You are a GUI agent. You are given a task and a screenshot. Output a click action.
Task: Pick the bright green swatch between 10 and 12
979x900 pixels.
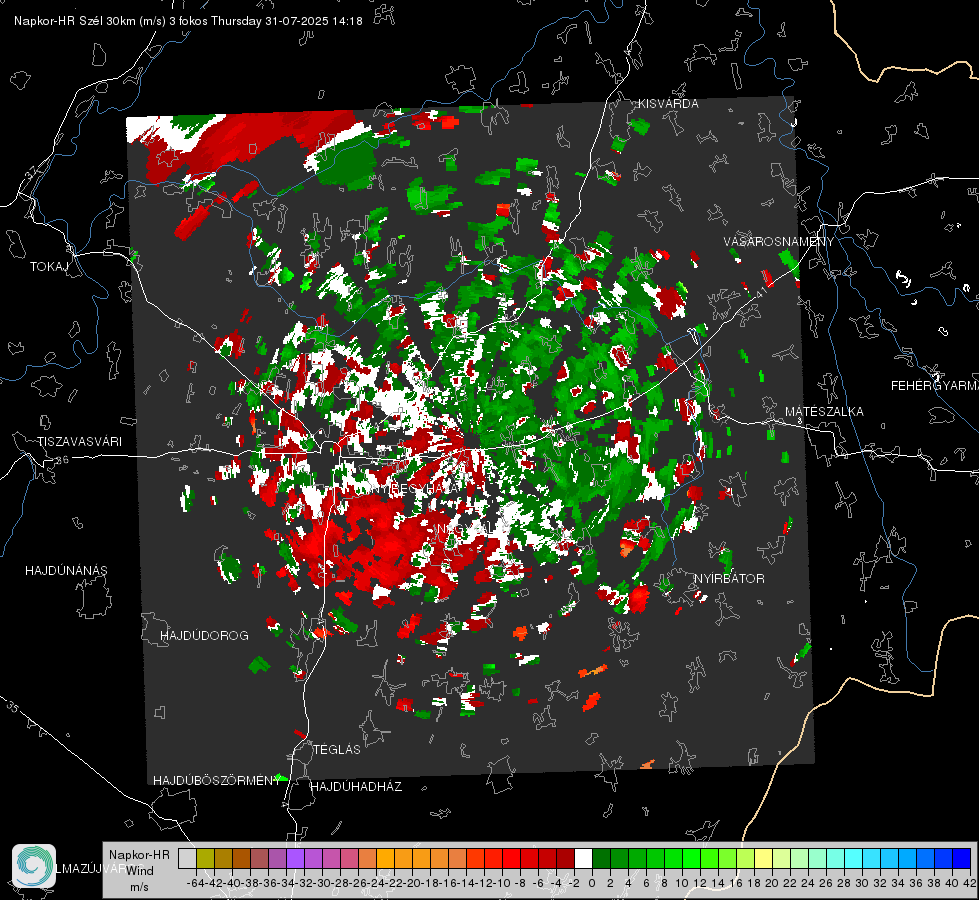click(x=691, y=858)
